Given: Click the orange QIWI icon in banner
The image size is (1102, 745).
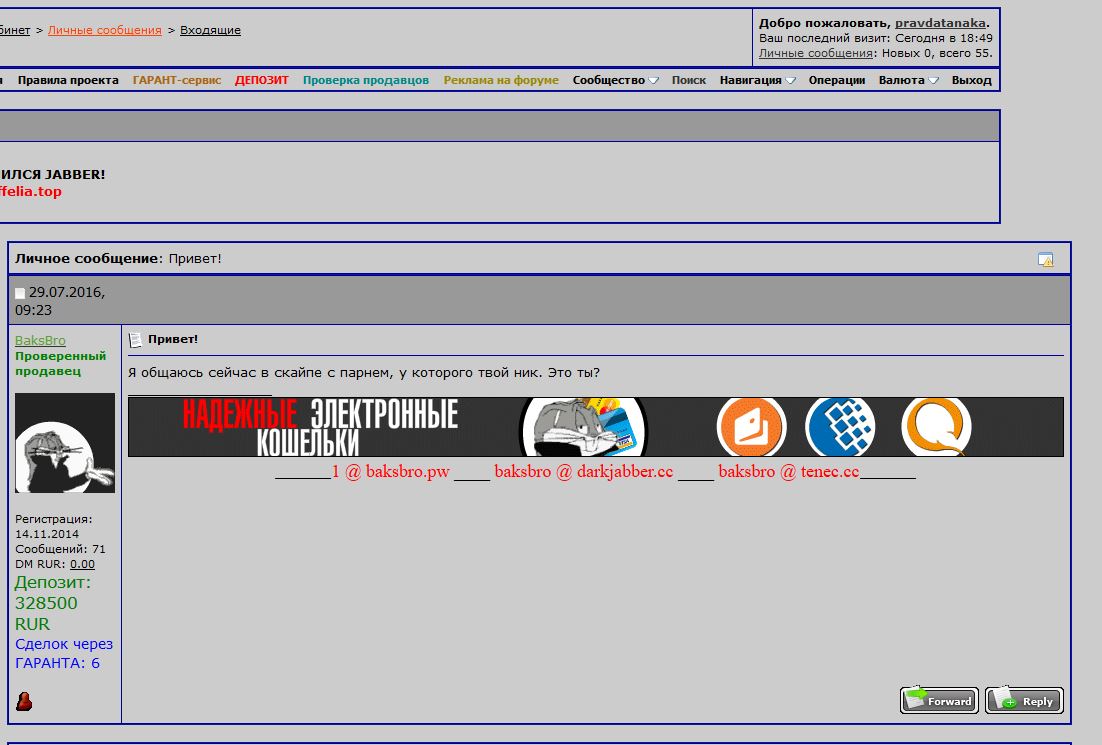Looking at the screenshot, I should tap(936, 427).
